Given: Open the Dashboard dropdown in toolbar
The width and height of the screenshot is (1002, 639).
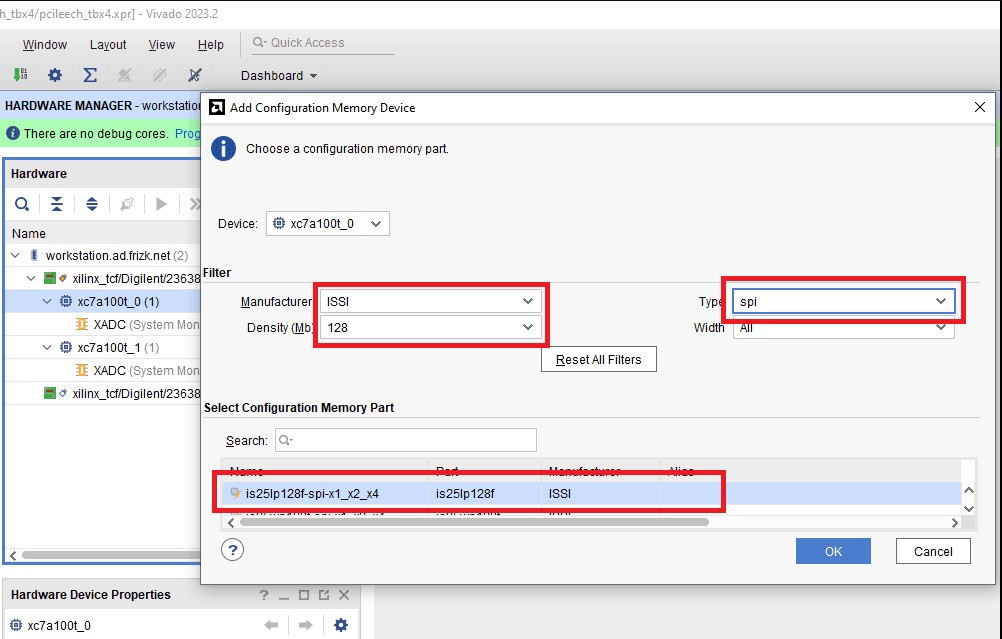Looking at the screenshot, I should (279, 75).
